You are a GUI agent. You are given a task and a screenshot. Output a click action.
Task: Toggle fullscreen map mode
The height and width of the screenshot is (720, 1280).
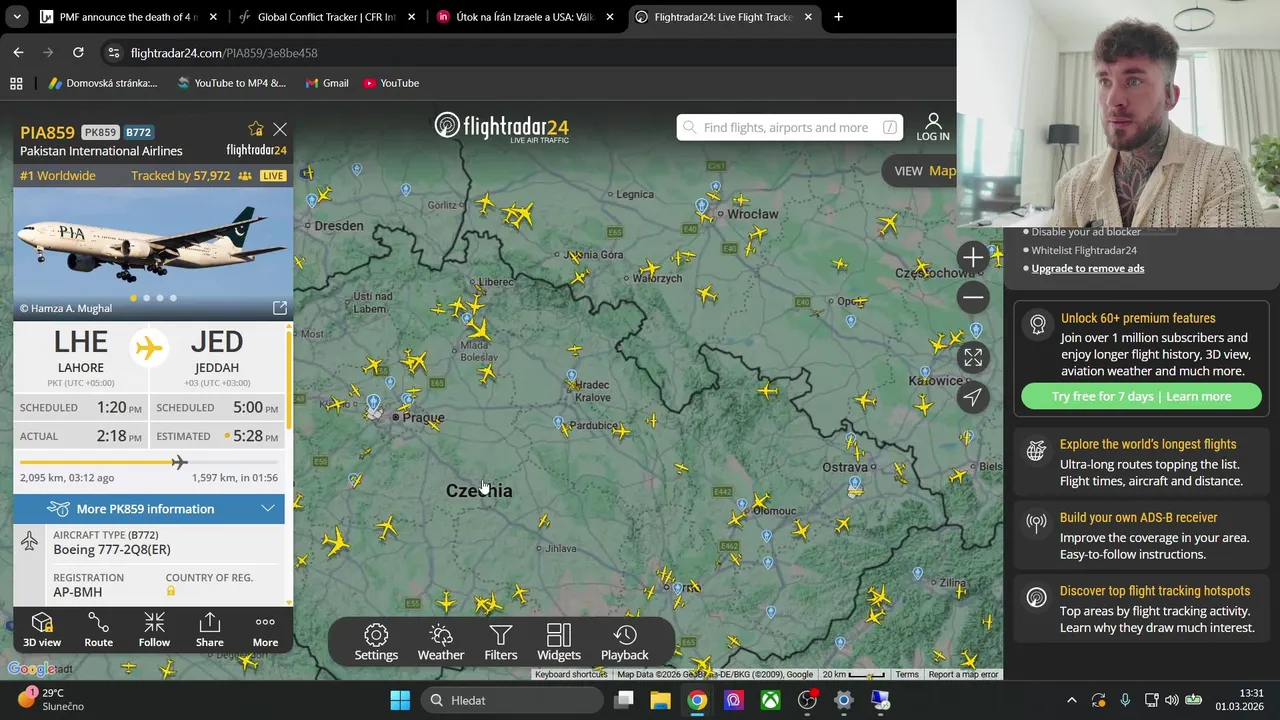tap(973, 357)
